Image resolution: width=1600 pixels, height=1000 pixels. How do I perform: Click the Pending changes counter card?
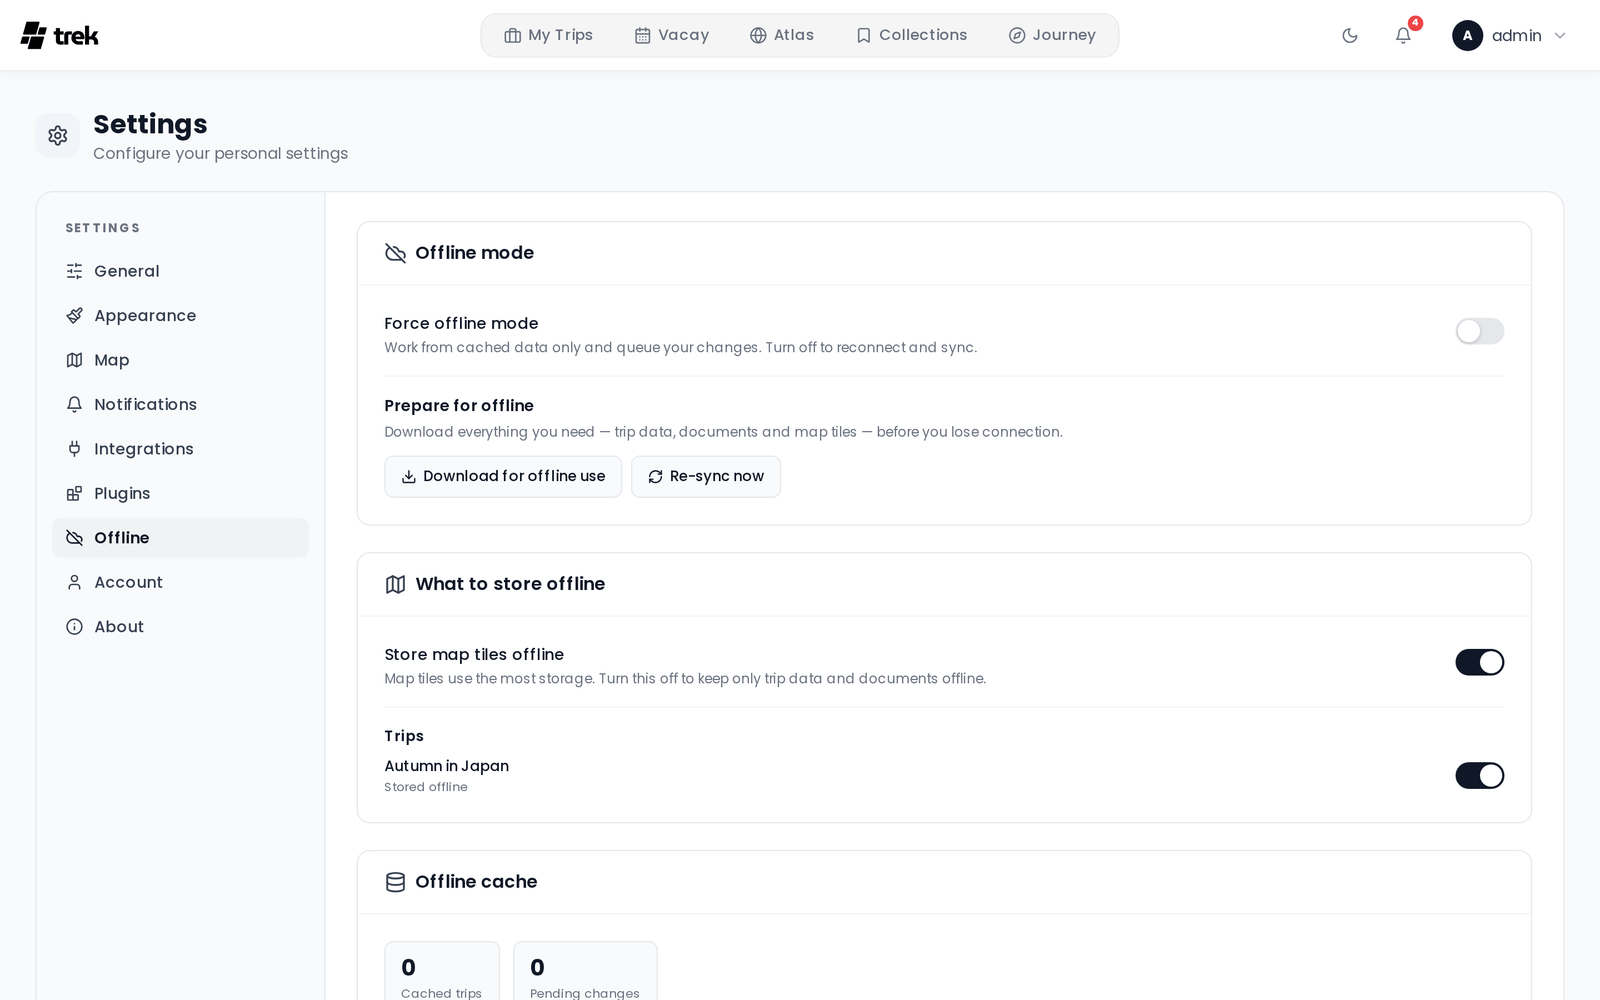[x=585, y=971]
